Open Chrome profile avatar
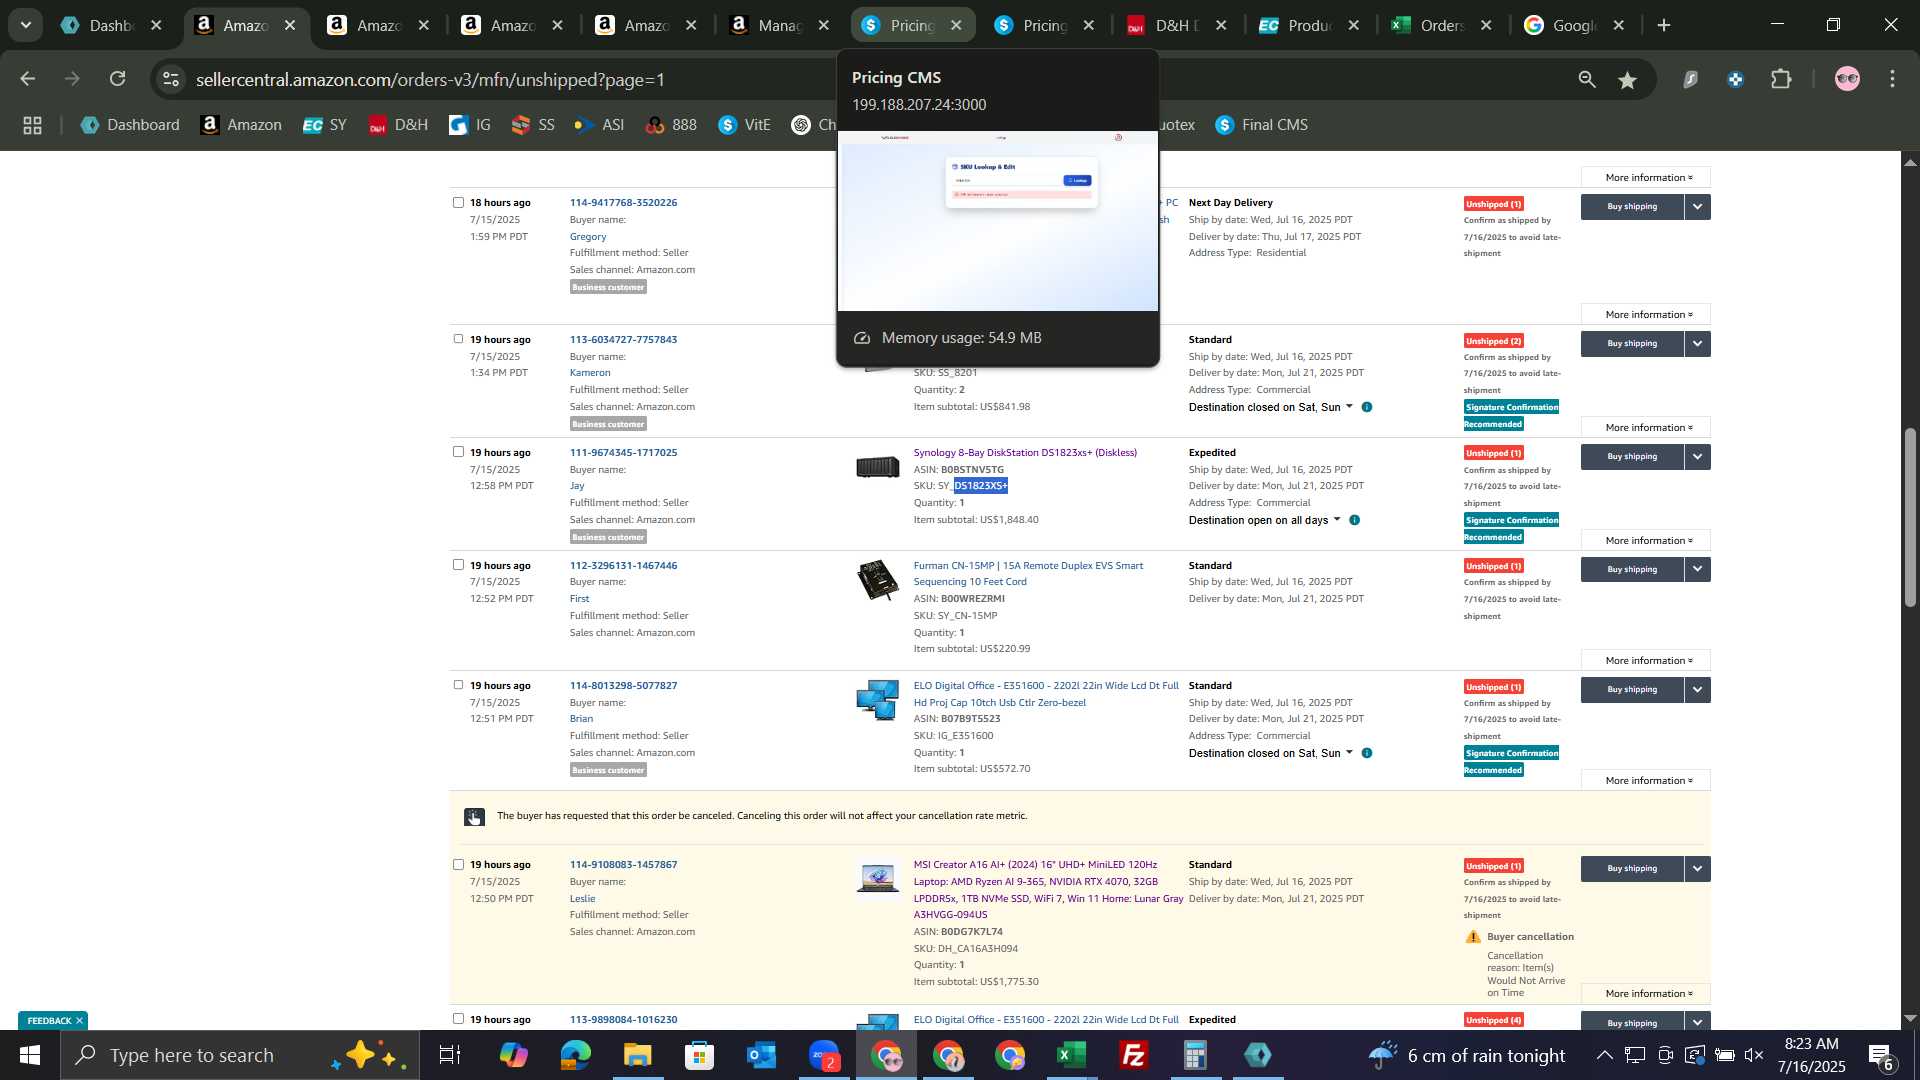The image size is (1920, 1080). [1847, 79]
